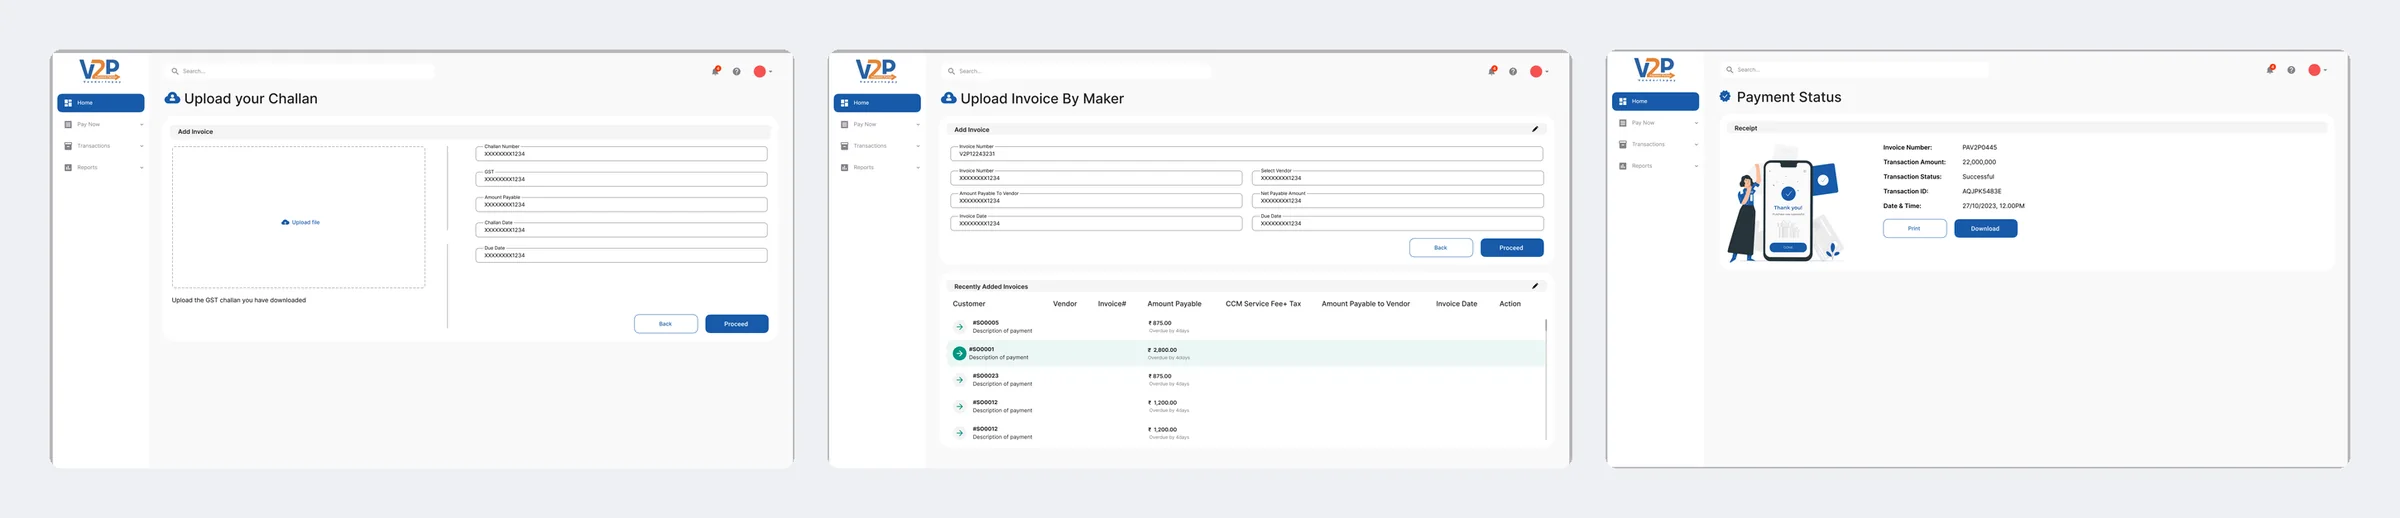Expand Pay Now chevron in Upload Invoice By Maker sidebar

918,125
